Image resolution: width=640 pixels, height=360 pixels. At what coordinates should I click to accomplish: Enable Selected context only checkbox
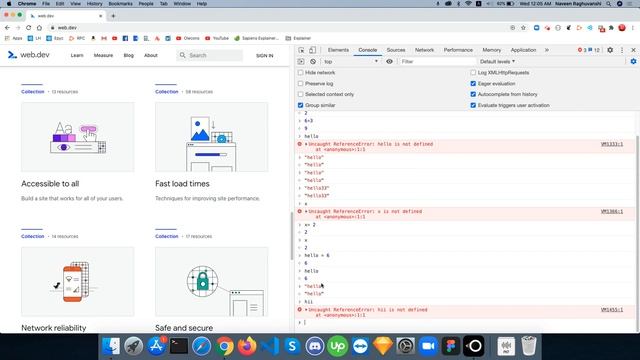301,94
